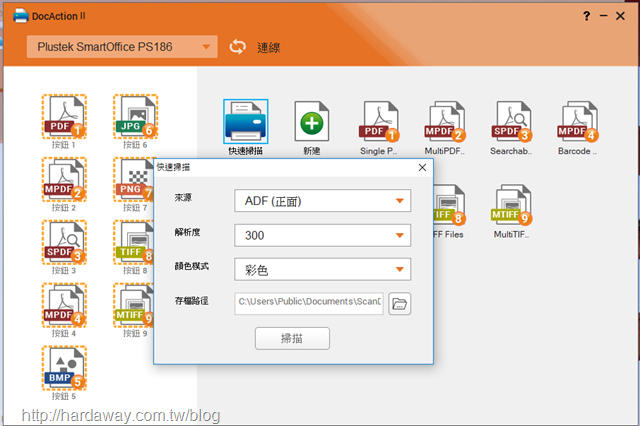Browse for save path folder icon
Viewport: 640px width, 426px height.
[x=400, y=304]
